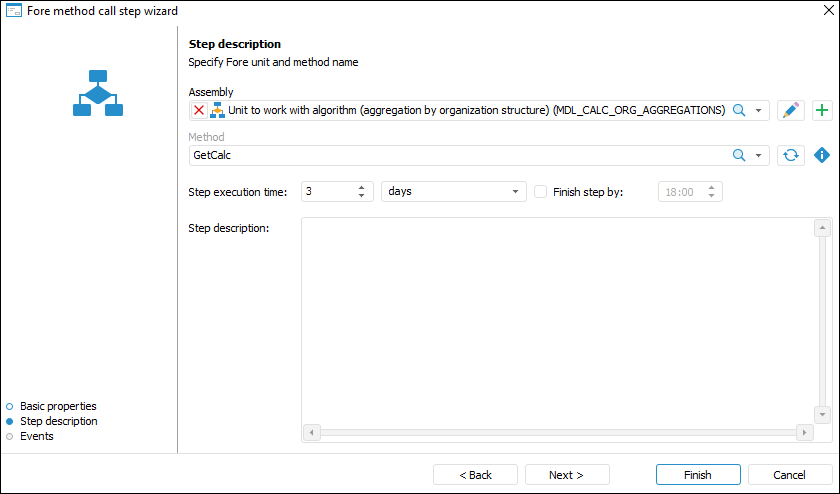Click the blue information icon
This screenshot has width=840, height=494.
click(822, 155)
